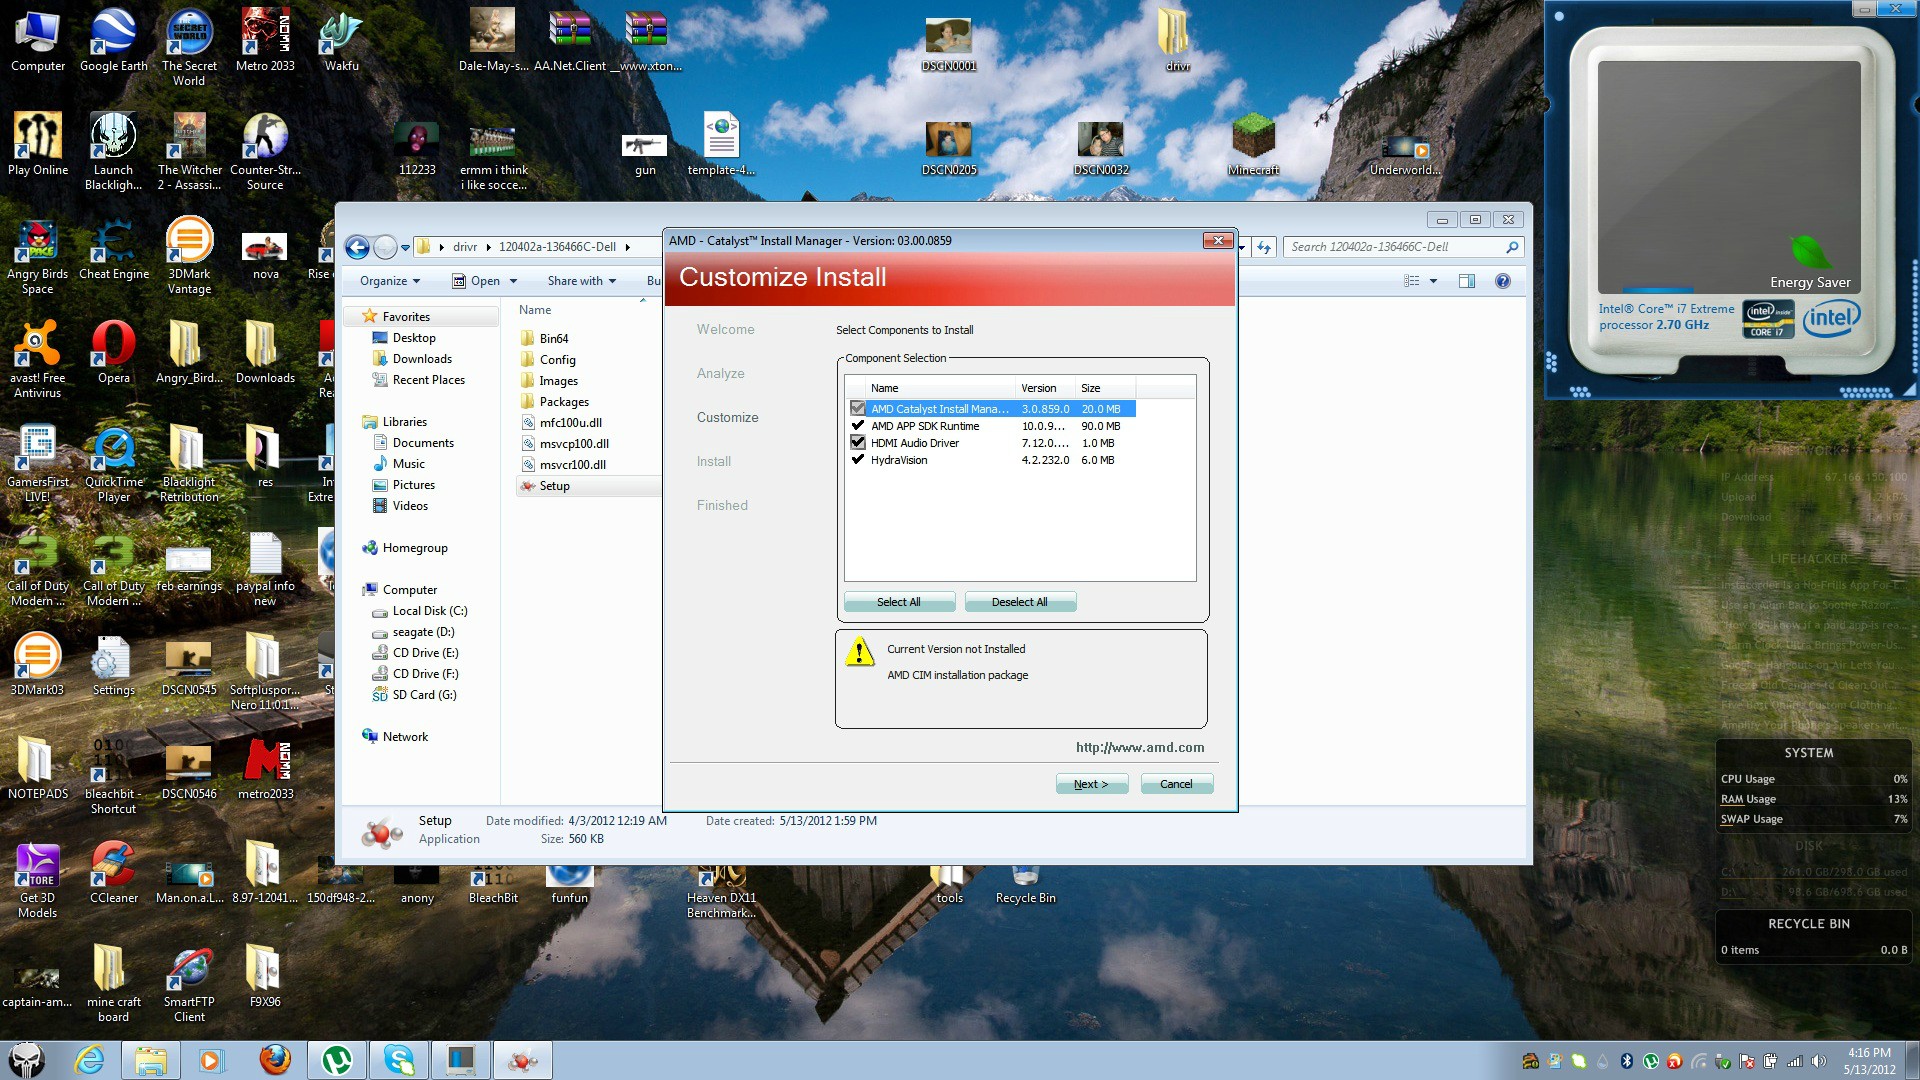
Task: Select mfc100u.dll file
Action: 571,423
